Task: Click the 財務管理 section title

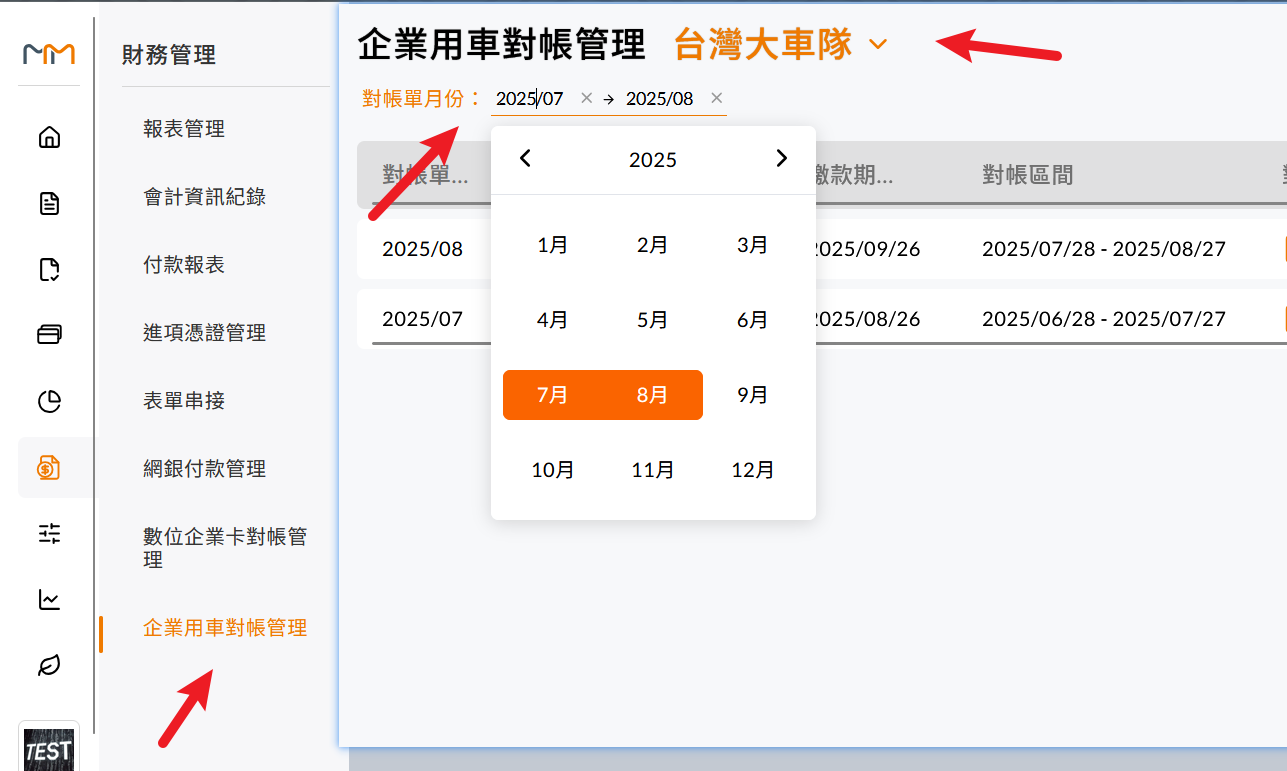Action: (x=169, y=55)
